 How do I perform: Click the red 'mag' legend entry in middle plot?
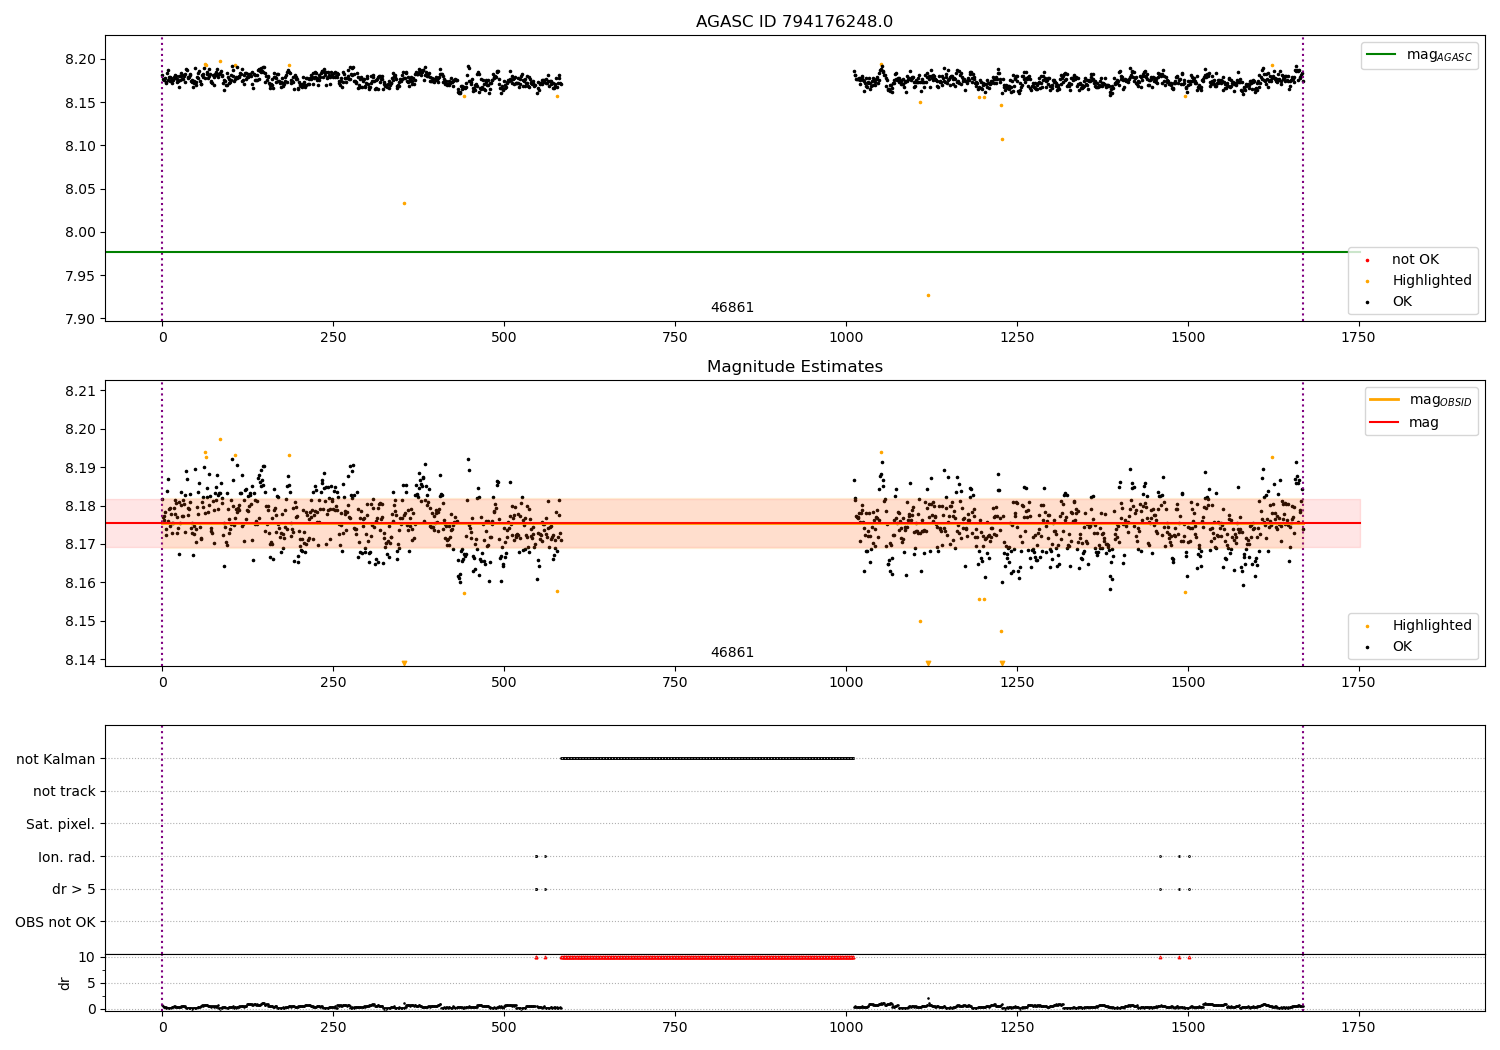click(1404, 423)
